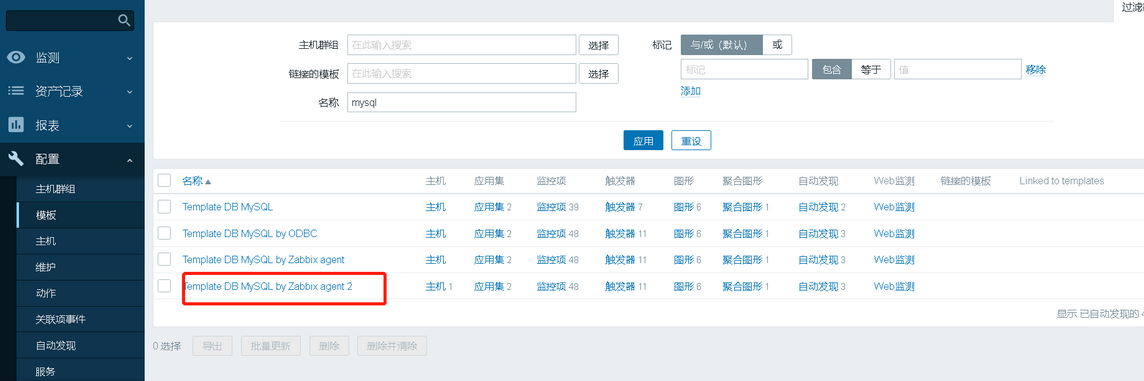1144x381 pixels.
Task: Click the 标记 tag name input
Action: point(744,69)
